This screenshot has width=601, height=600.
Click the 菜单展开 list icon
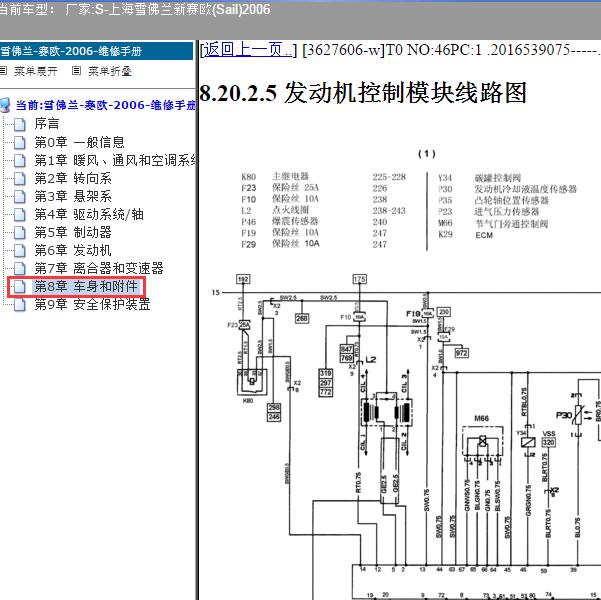click(3, 71)
